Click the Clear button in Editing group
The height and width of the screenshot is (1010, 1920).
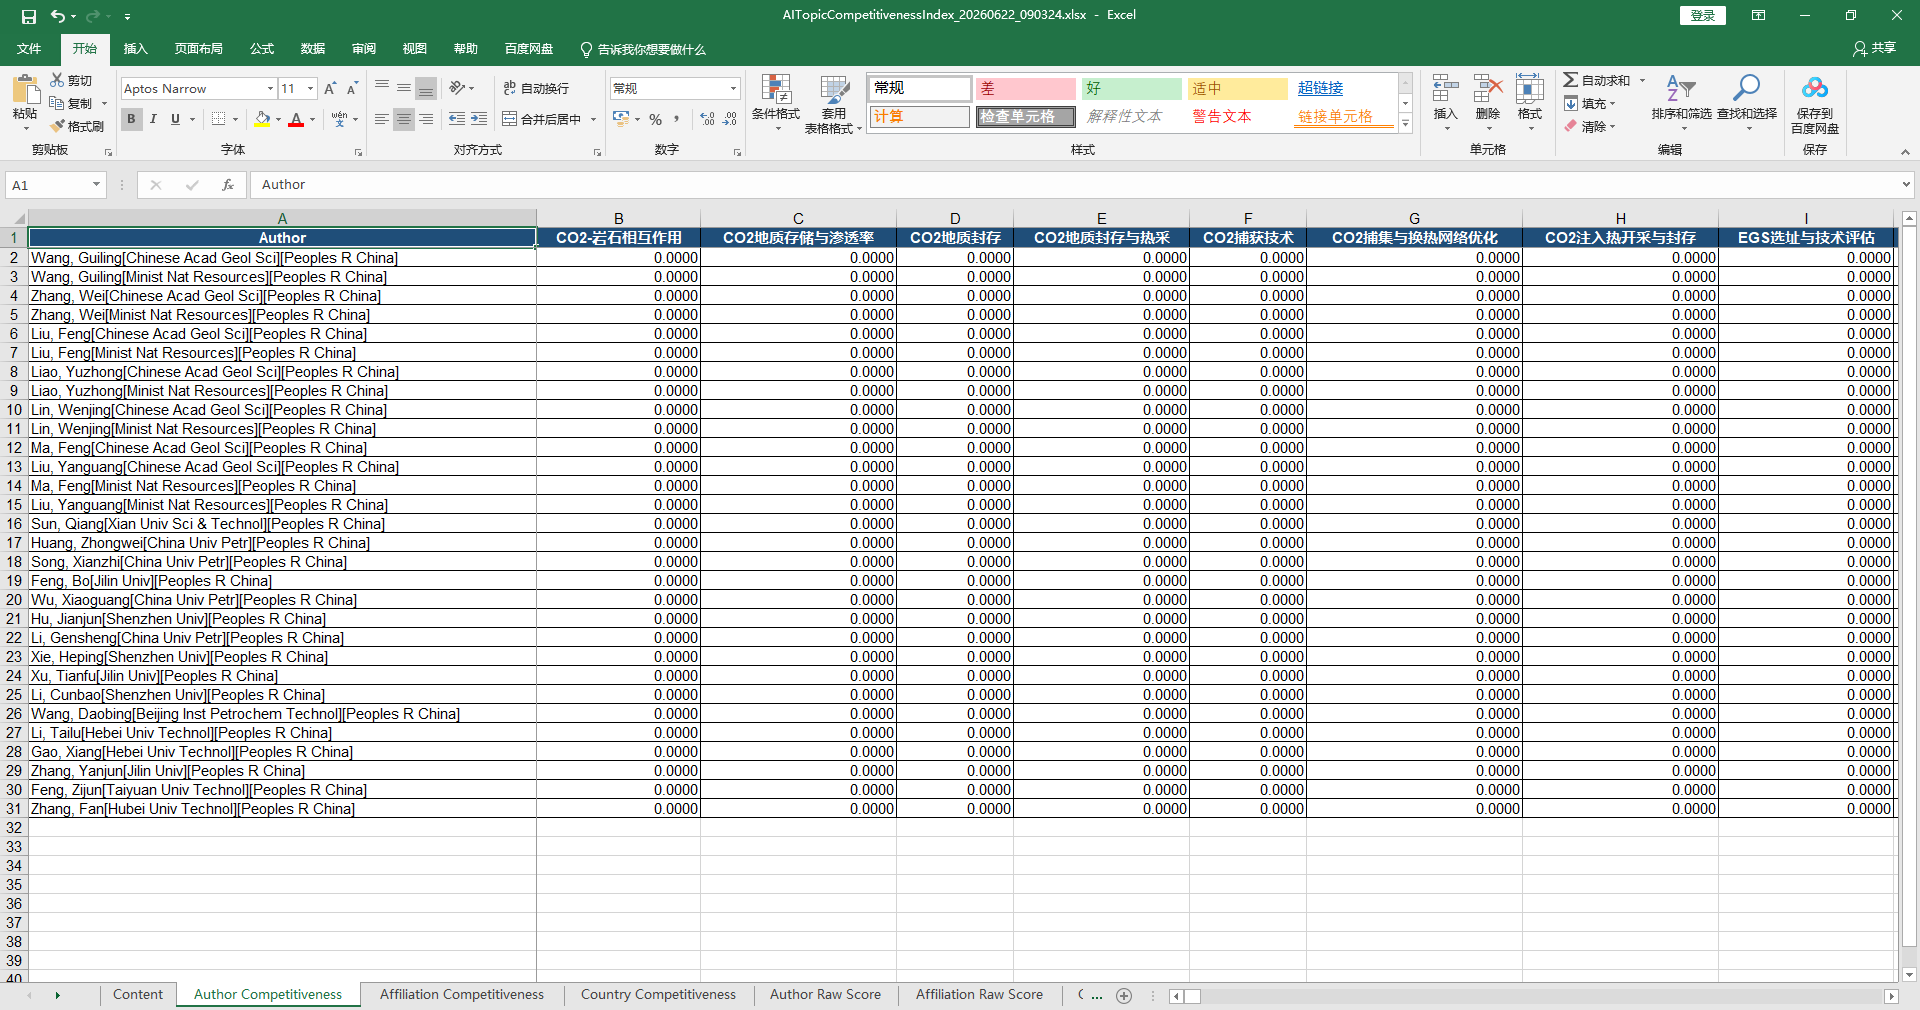click(x=1590, y=126)
